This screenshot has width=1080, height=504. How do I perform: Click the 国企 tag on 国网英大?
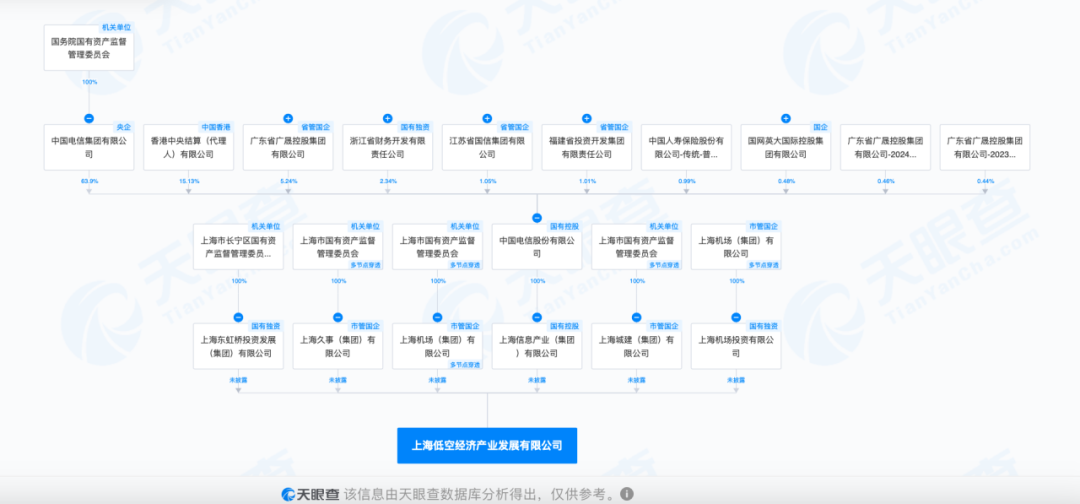coord(822,127)
